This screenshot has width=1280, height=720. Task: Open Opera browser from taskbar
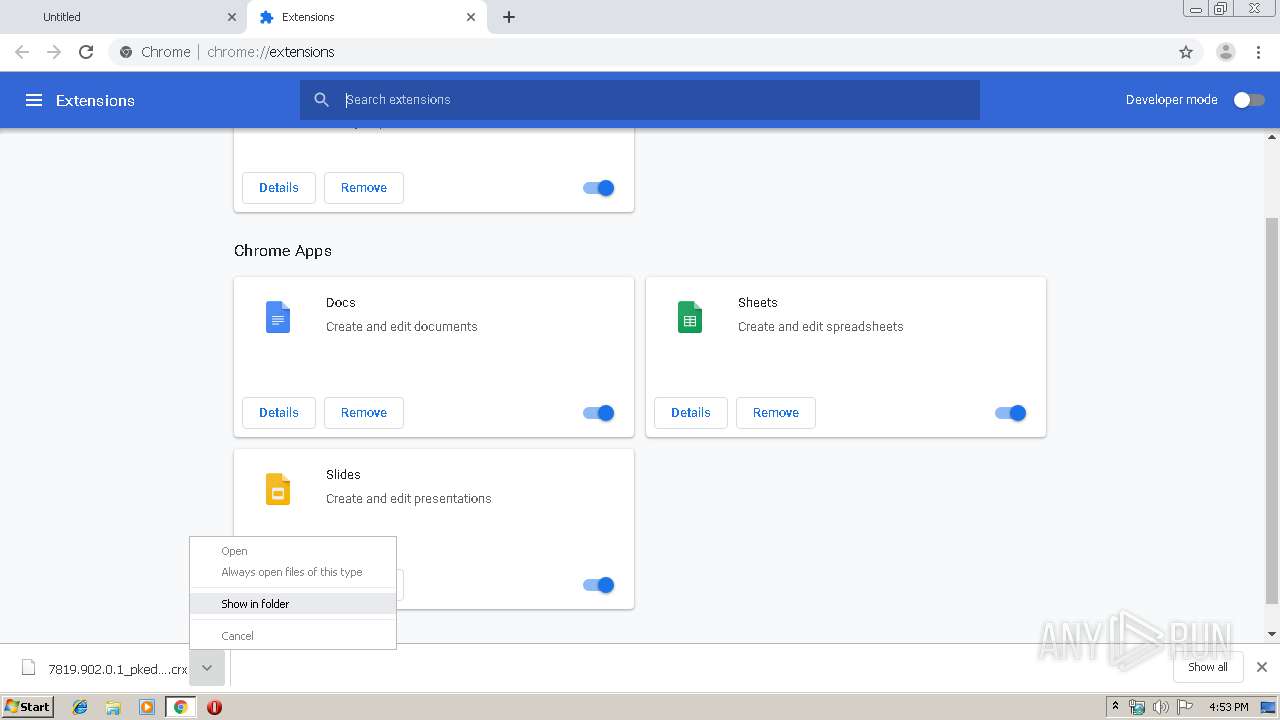[214, 707]
